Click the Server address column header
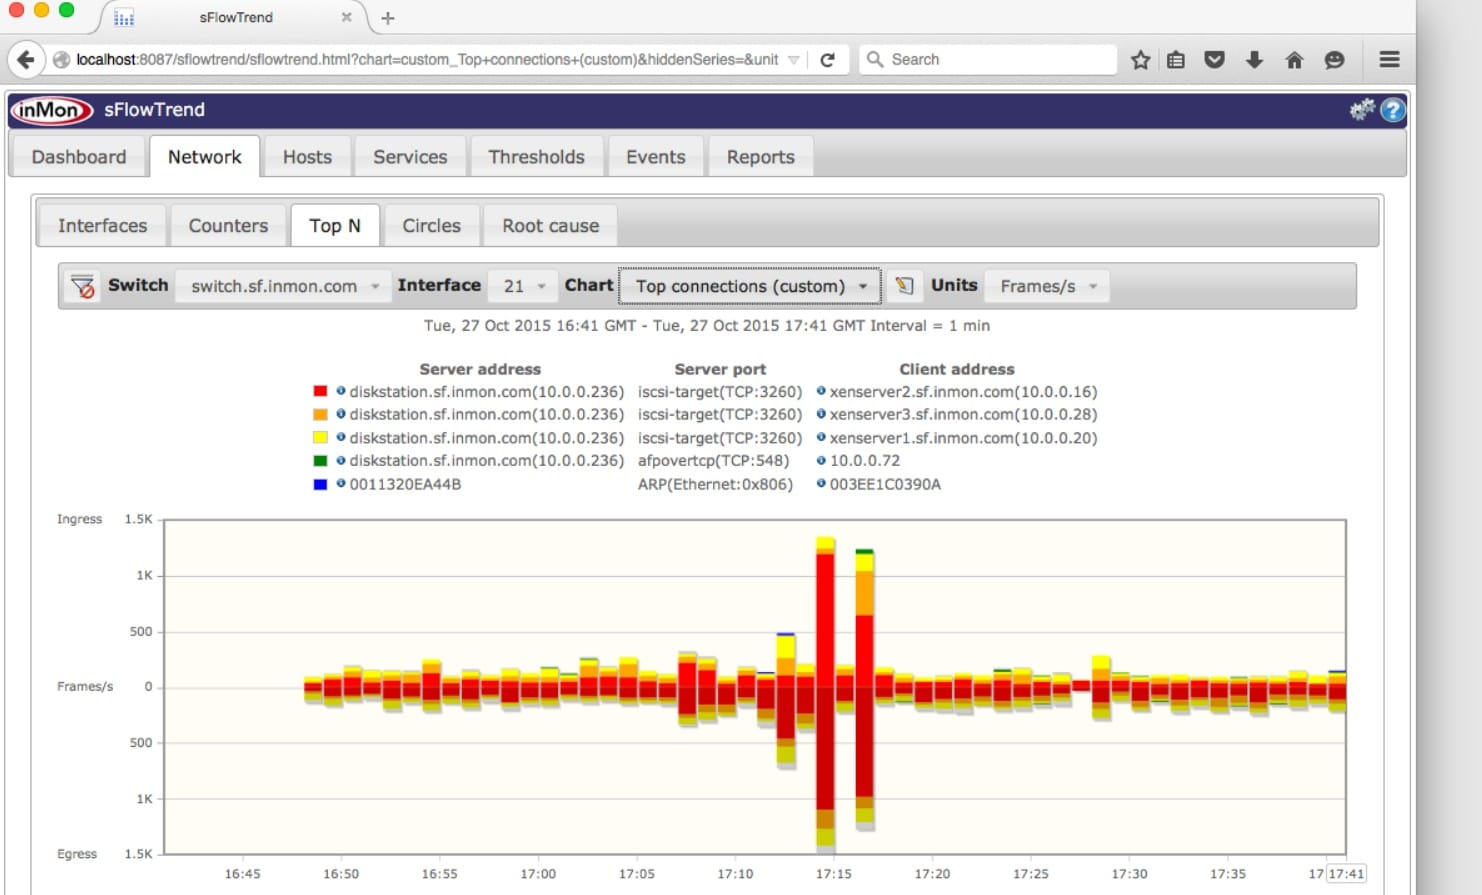This screenshot has width=1482, height=895. (480, 369)
